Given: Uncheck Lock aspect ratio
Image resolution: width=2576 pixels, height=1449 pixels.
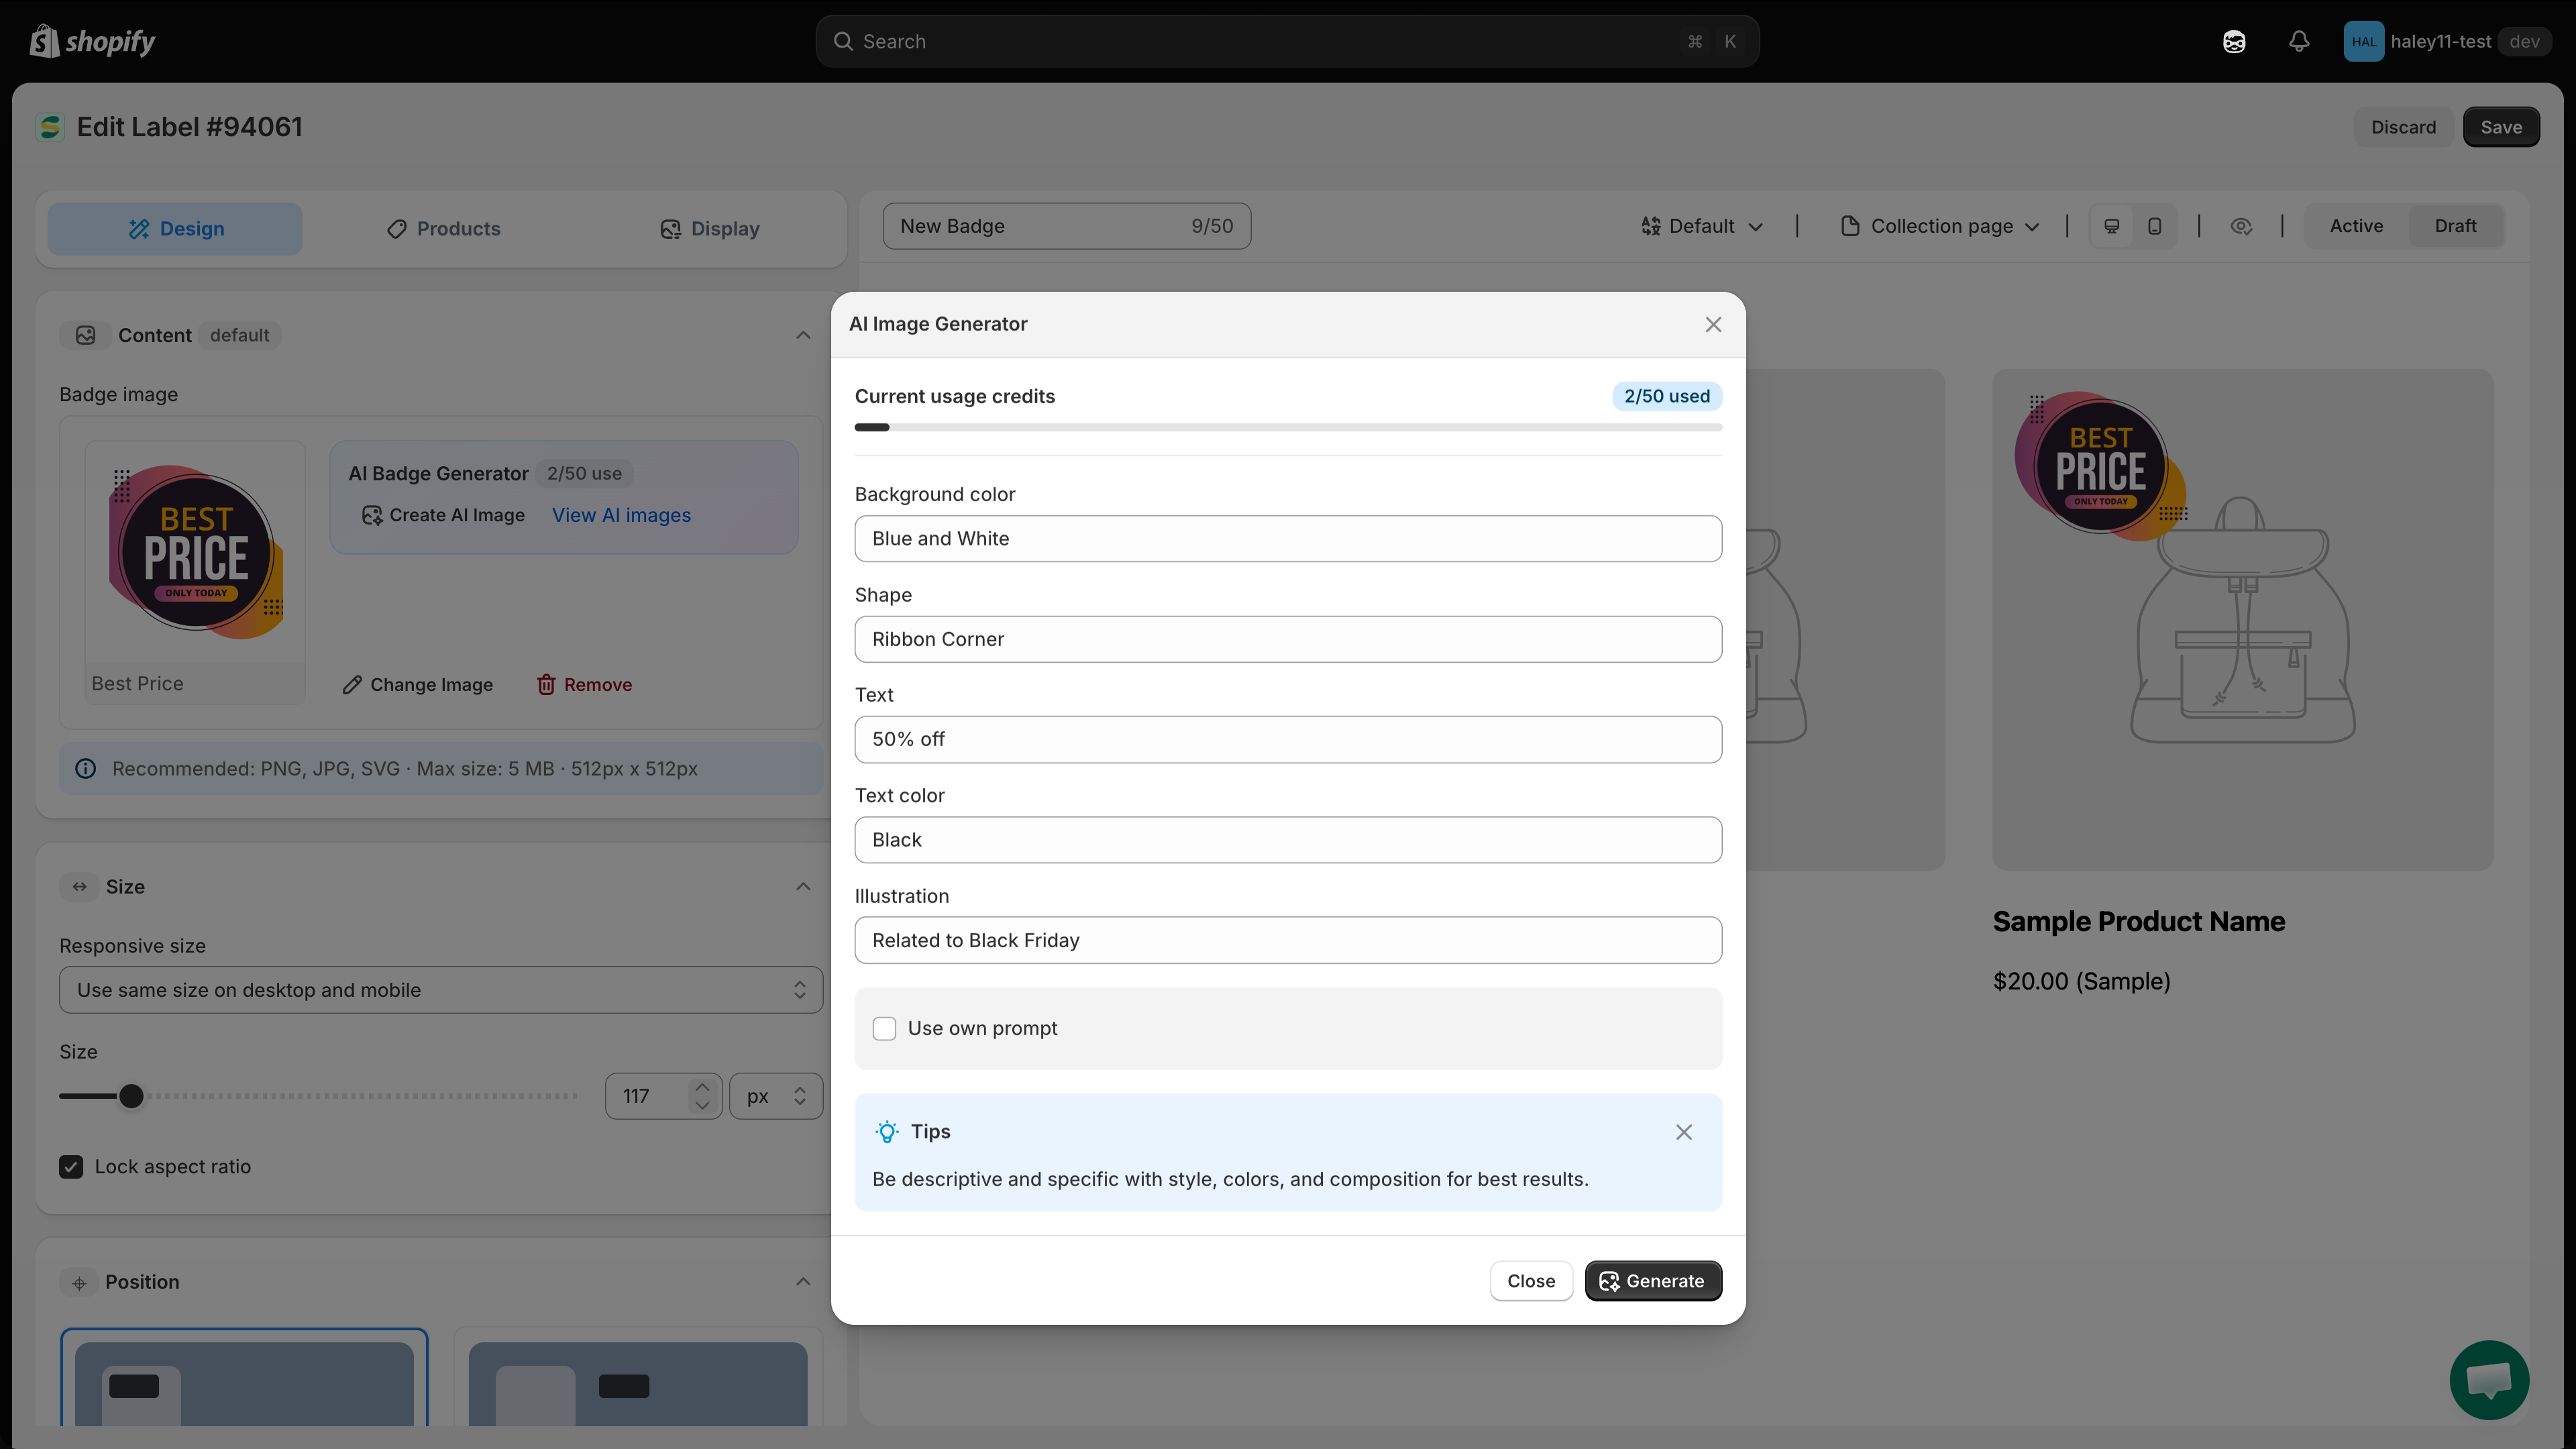Looking at the screenshot, I should 71,1166.
